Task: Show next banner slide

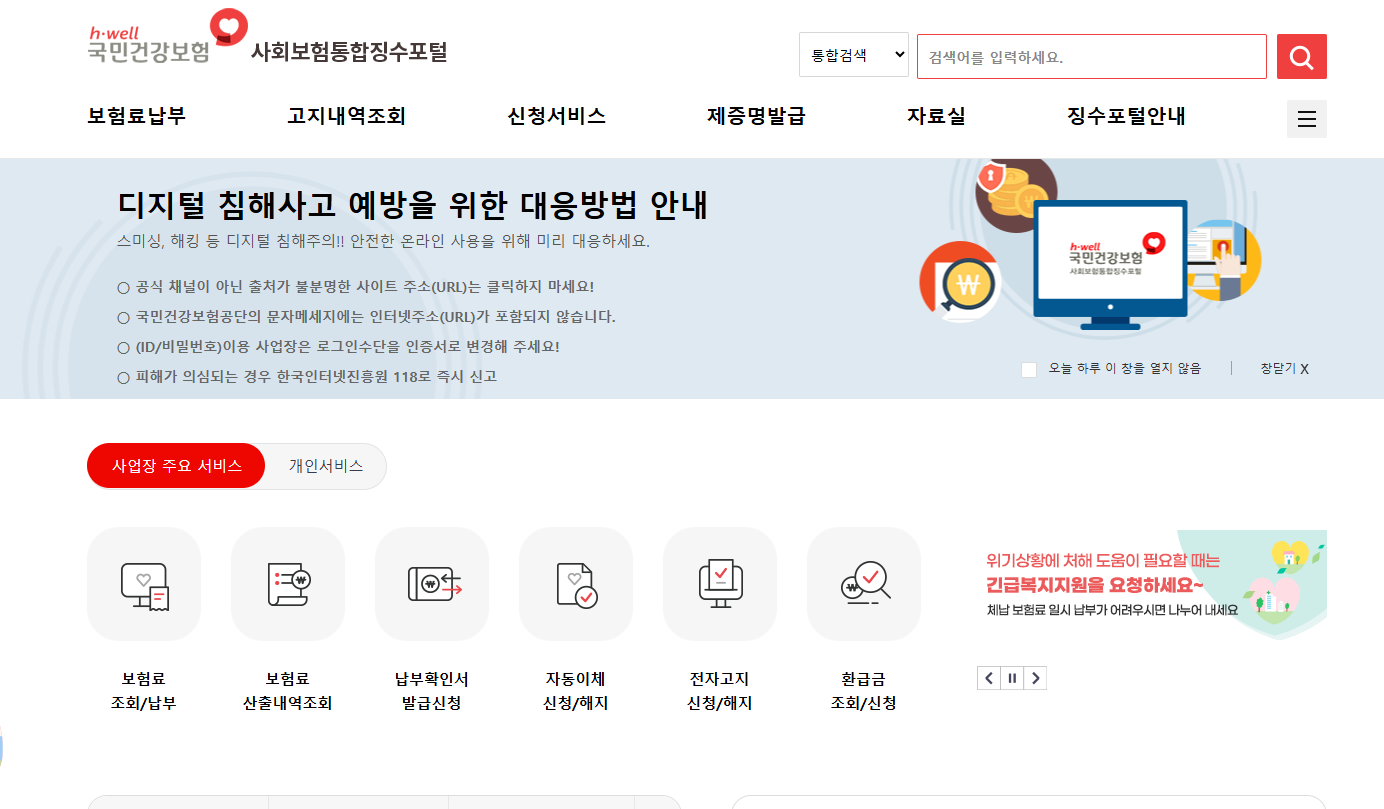Action: point(1036,678)
